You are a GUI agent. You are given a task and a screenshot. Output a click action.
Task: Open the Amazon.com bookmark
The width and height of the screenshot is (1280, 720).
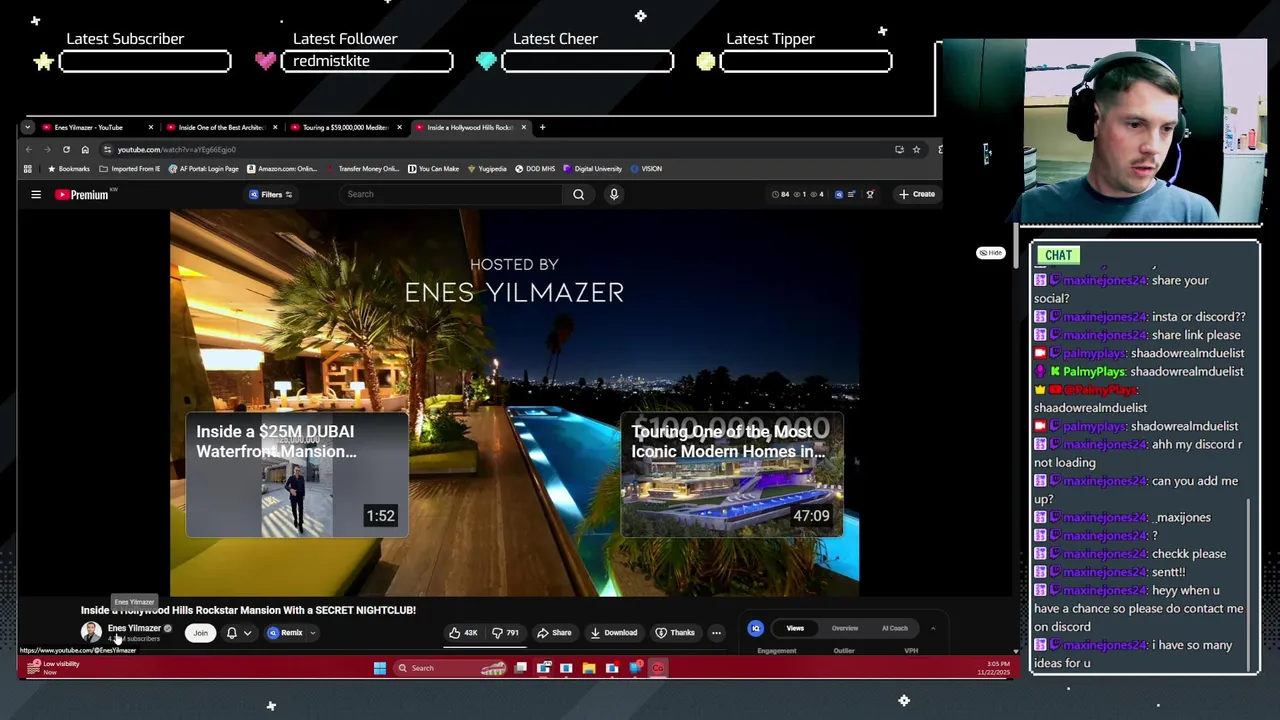coord(282,168)
